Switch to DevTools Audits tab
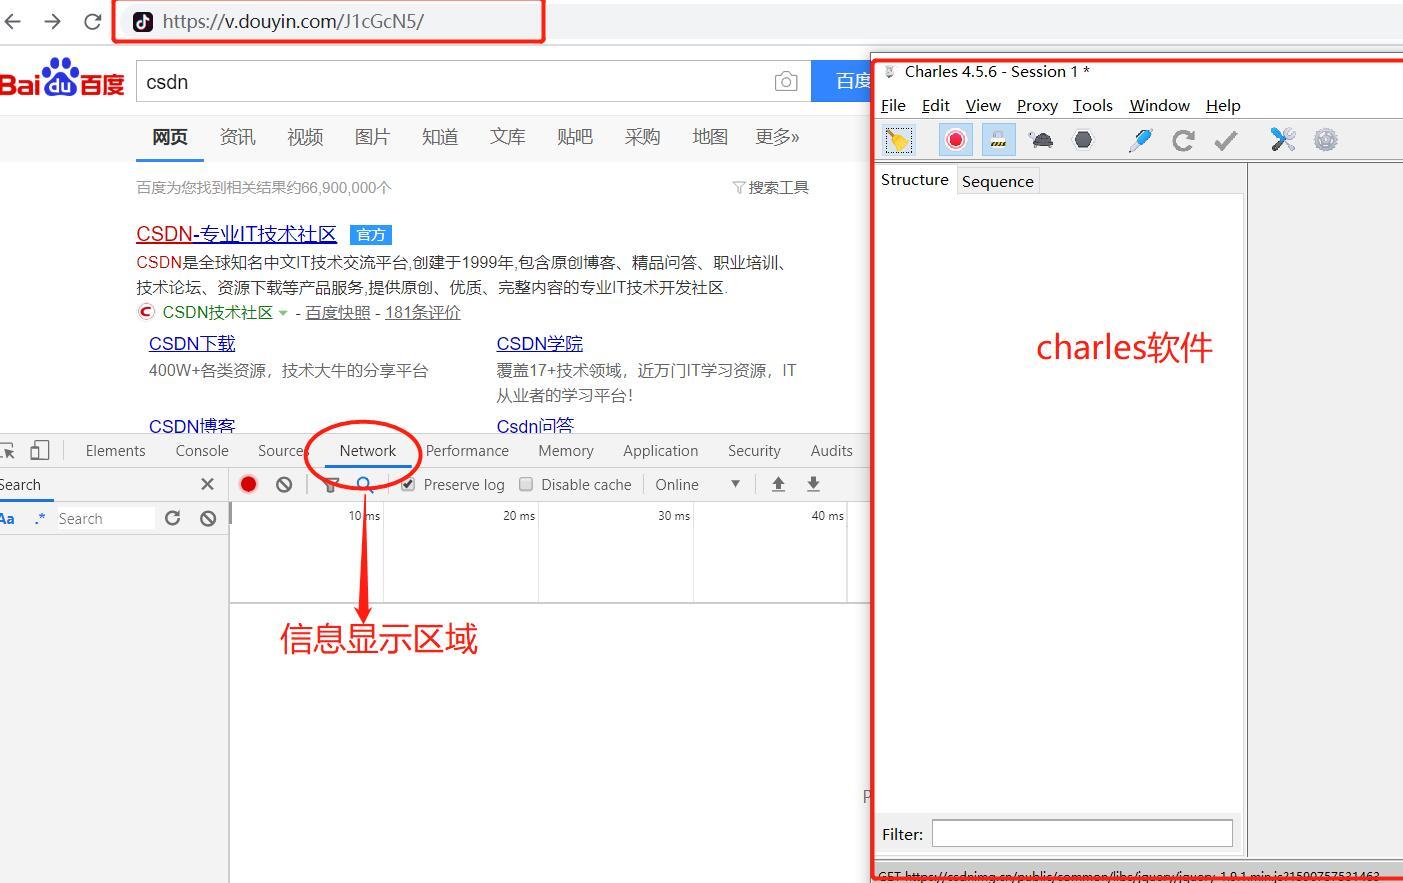 point(831,451)
